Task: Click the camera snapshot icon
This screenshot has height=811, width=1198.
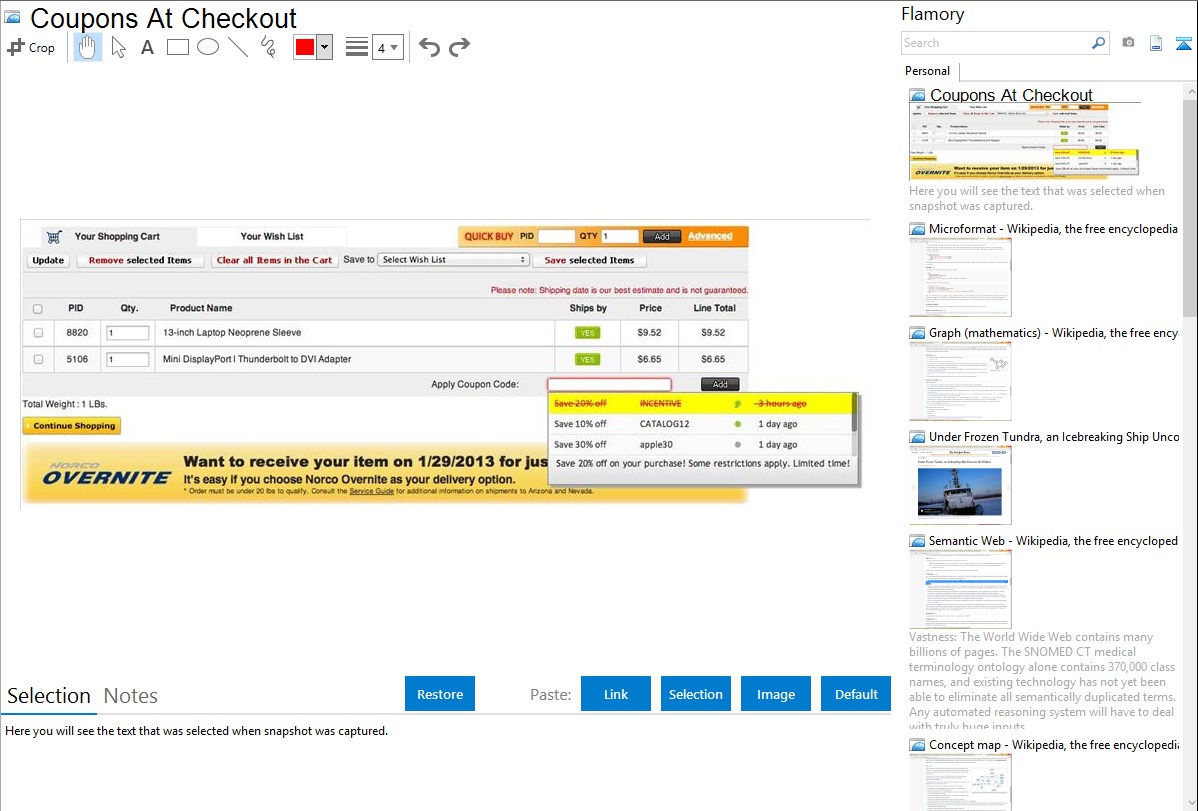Action: pos(1128,43)
